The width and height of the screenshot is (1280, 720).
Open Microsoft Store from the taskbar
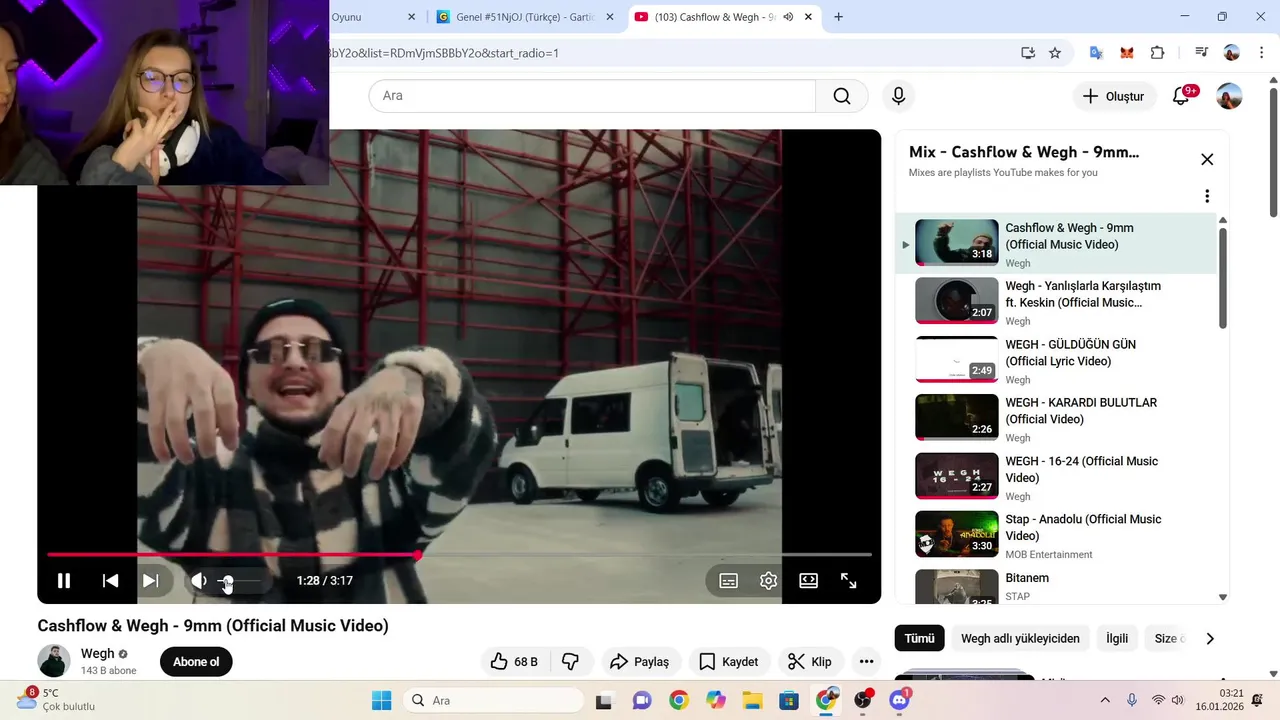coord(789,700)
